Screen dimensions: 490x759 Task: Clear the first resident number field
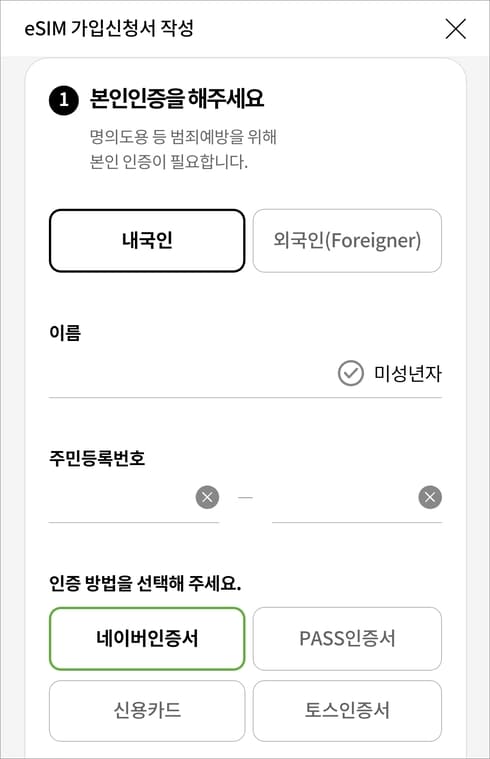click(x=207, y=497)
